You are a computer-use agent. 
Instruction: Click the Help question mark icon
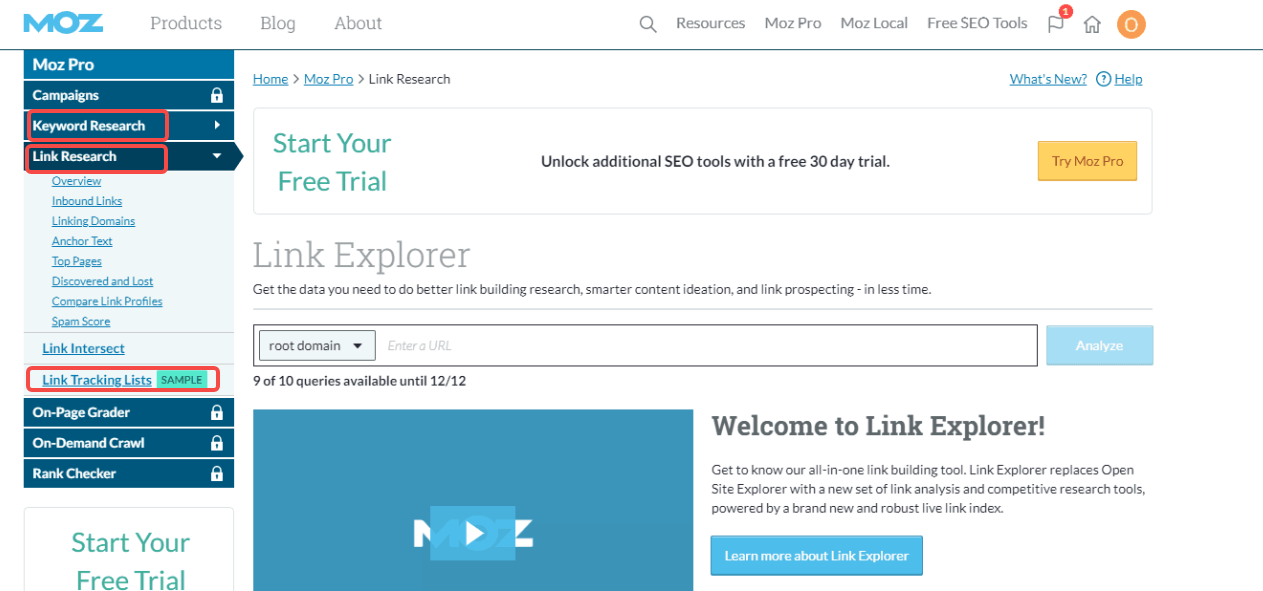(x=1103, y=79)
